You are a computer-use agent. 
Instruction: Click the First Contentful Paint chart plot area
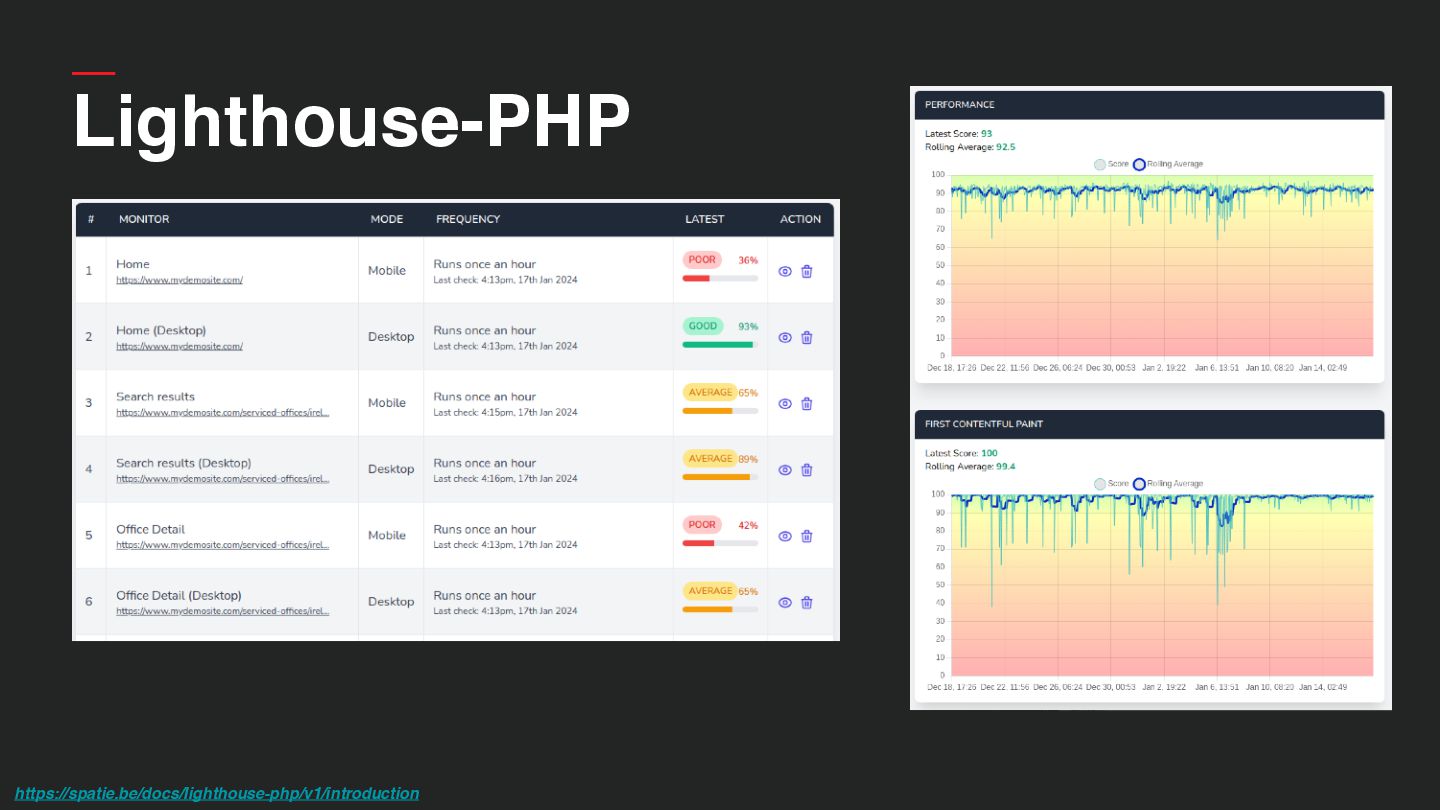[x=1162, y=585]
